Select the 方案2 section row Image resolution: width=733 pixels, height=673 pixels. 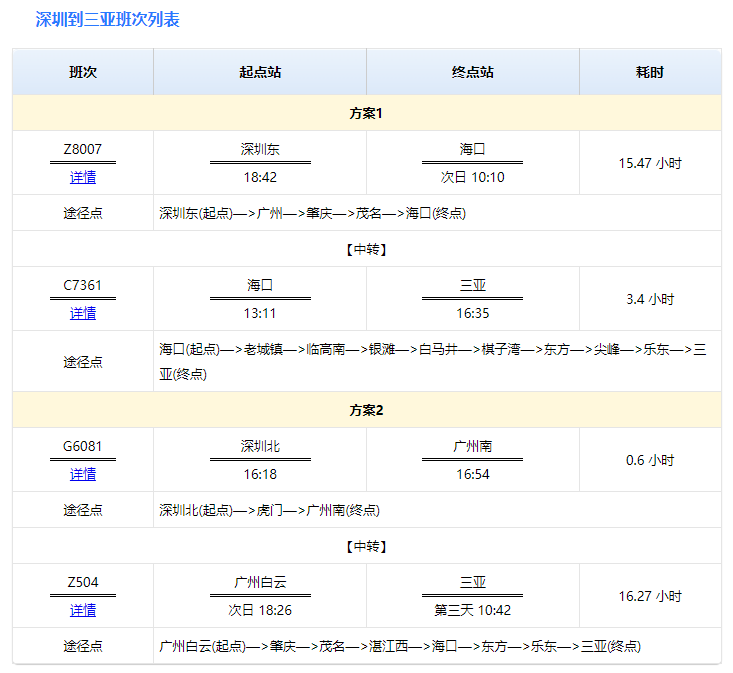tap(366, 410)
